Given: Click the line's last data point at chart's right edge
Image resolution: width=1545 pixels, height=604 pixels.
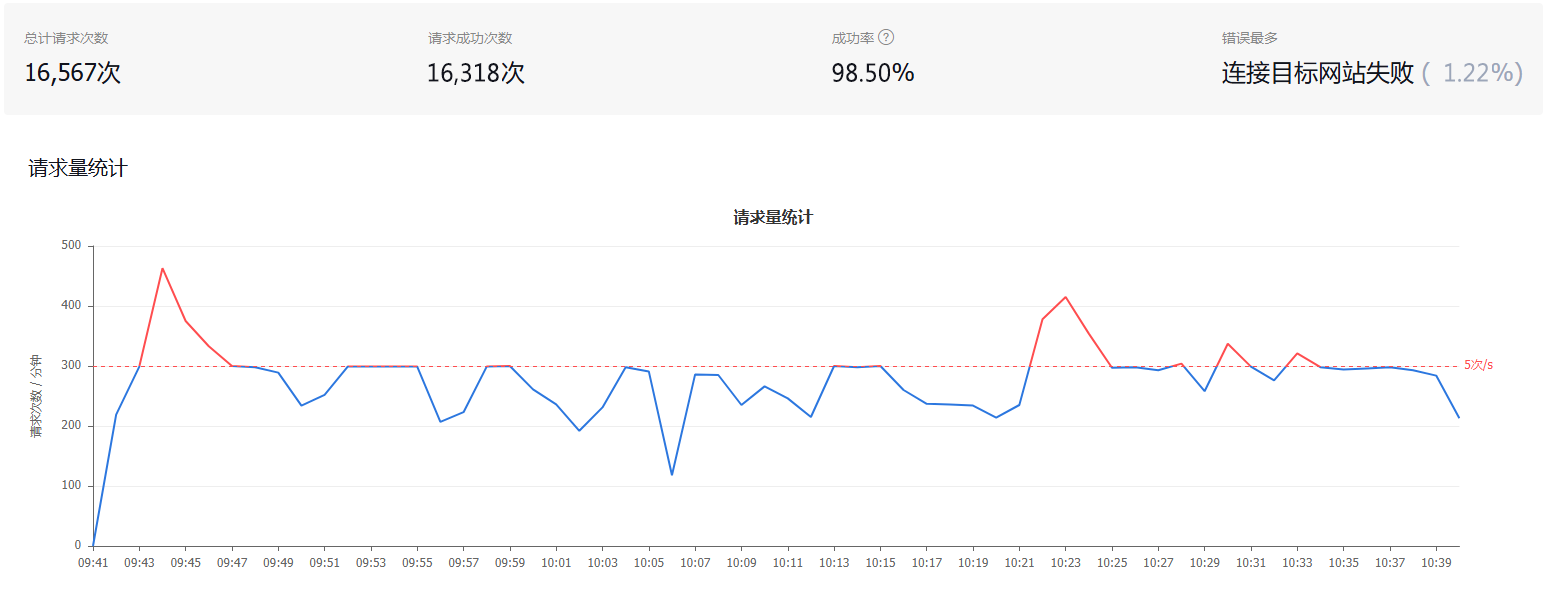Looking at the screenshot, I should point(1459,417).
